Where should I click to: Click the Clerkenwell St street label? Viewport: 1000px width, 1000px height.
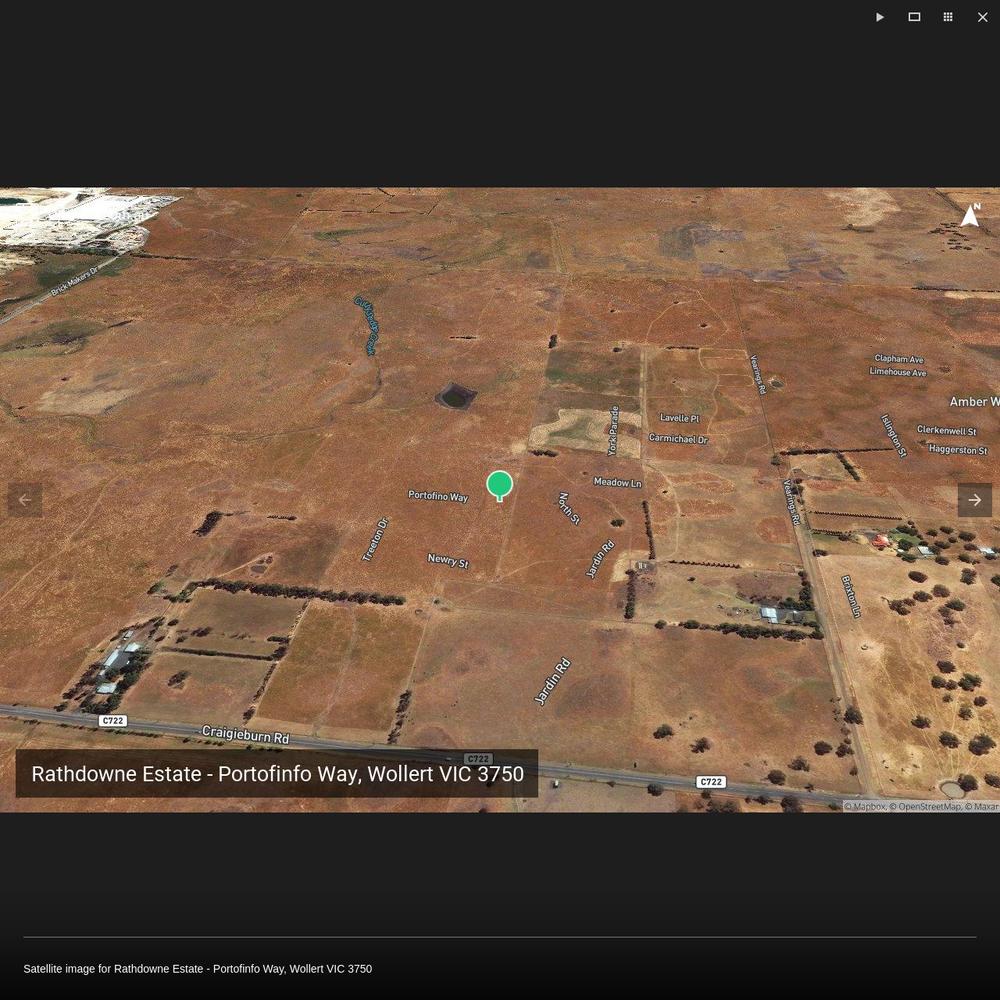(946, 430)
